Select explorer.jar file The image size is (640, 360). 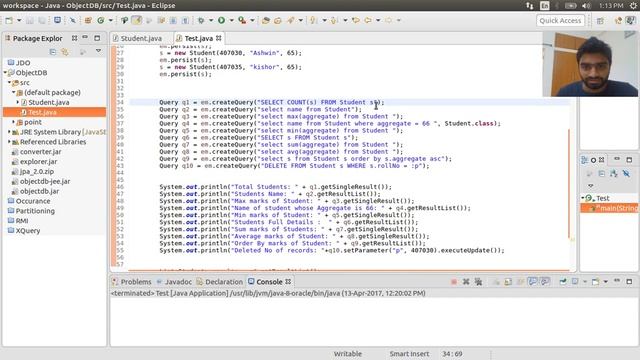tap(34, 162)
